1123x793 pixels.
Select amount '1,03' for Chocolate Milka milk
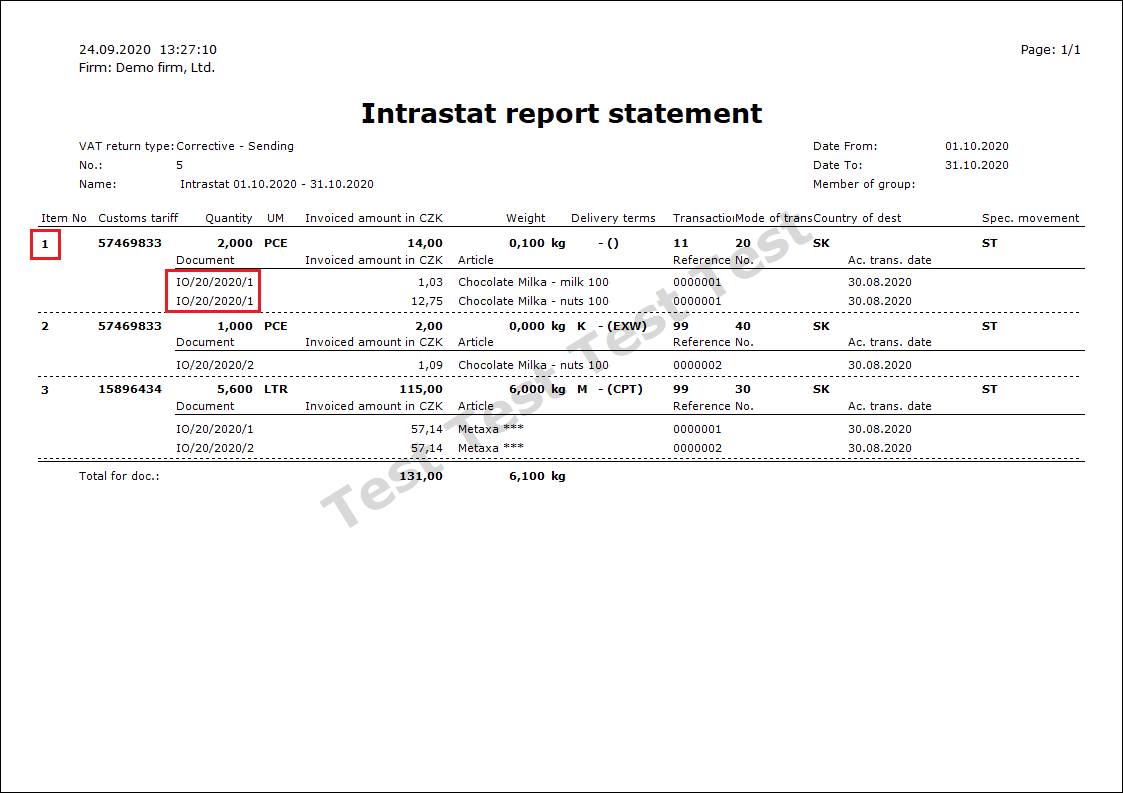coord(430,282)
